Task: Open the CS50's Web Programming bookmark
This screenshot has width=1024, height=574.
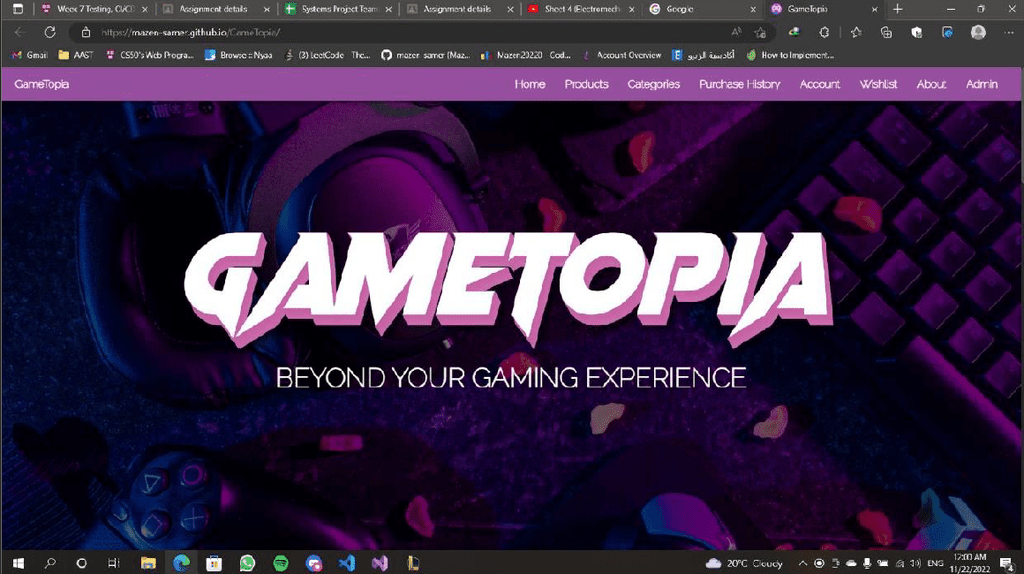Action: pos(150,55)
